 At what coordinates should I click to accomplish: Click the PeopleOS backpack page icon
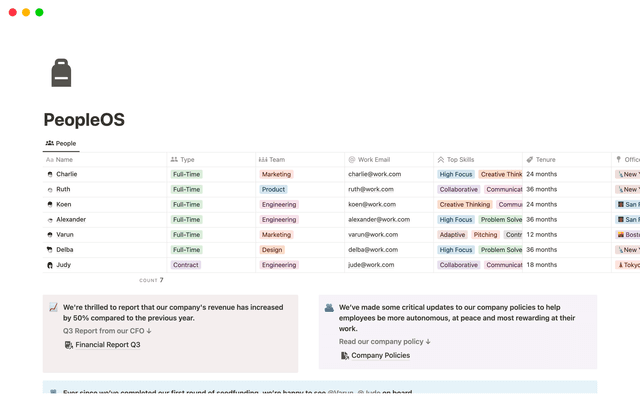pos(61,73)
